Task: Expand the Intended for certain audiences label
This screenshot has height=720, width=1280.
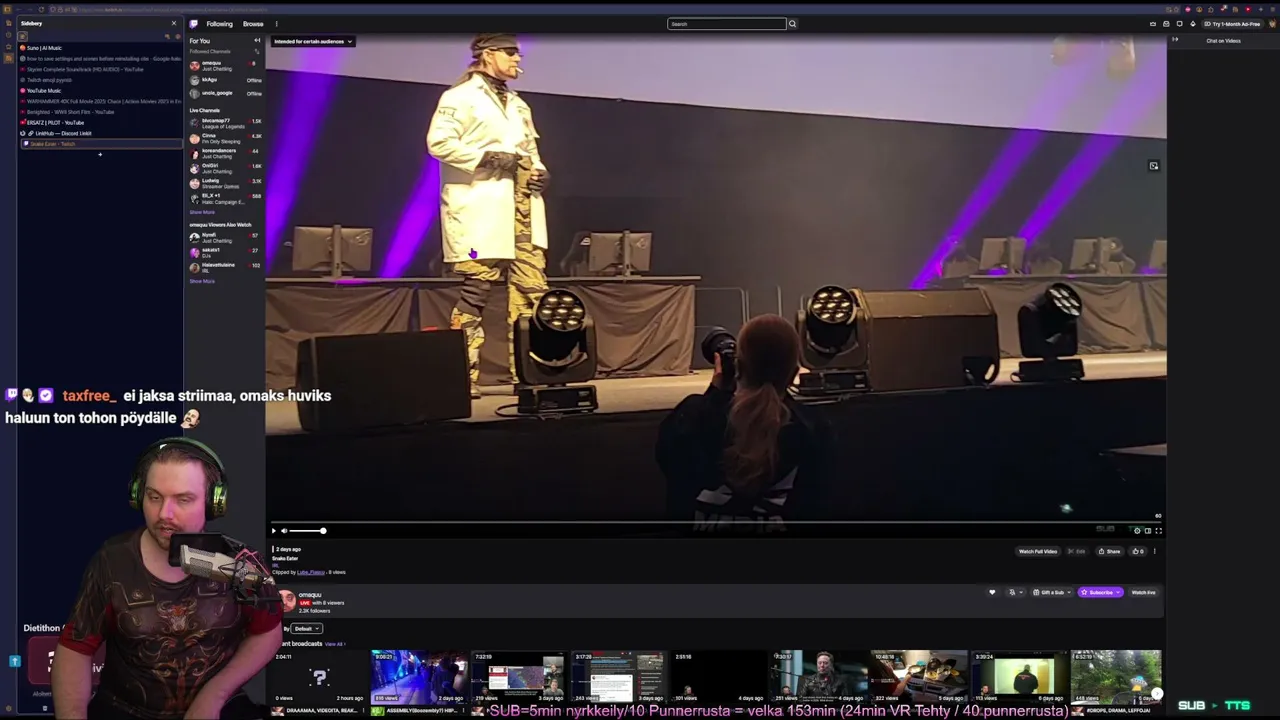Action: pos(313,41)
